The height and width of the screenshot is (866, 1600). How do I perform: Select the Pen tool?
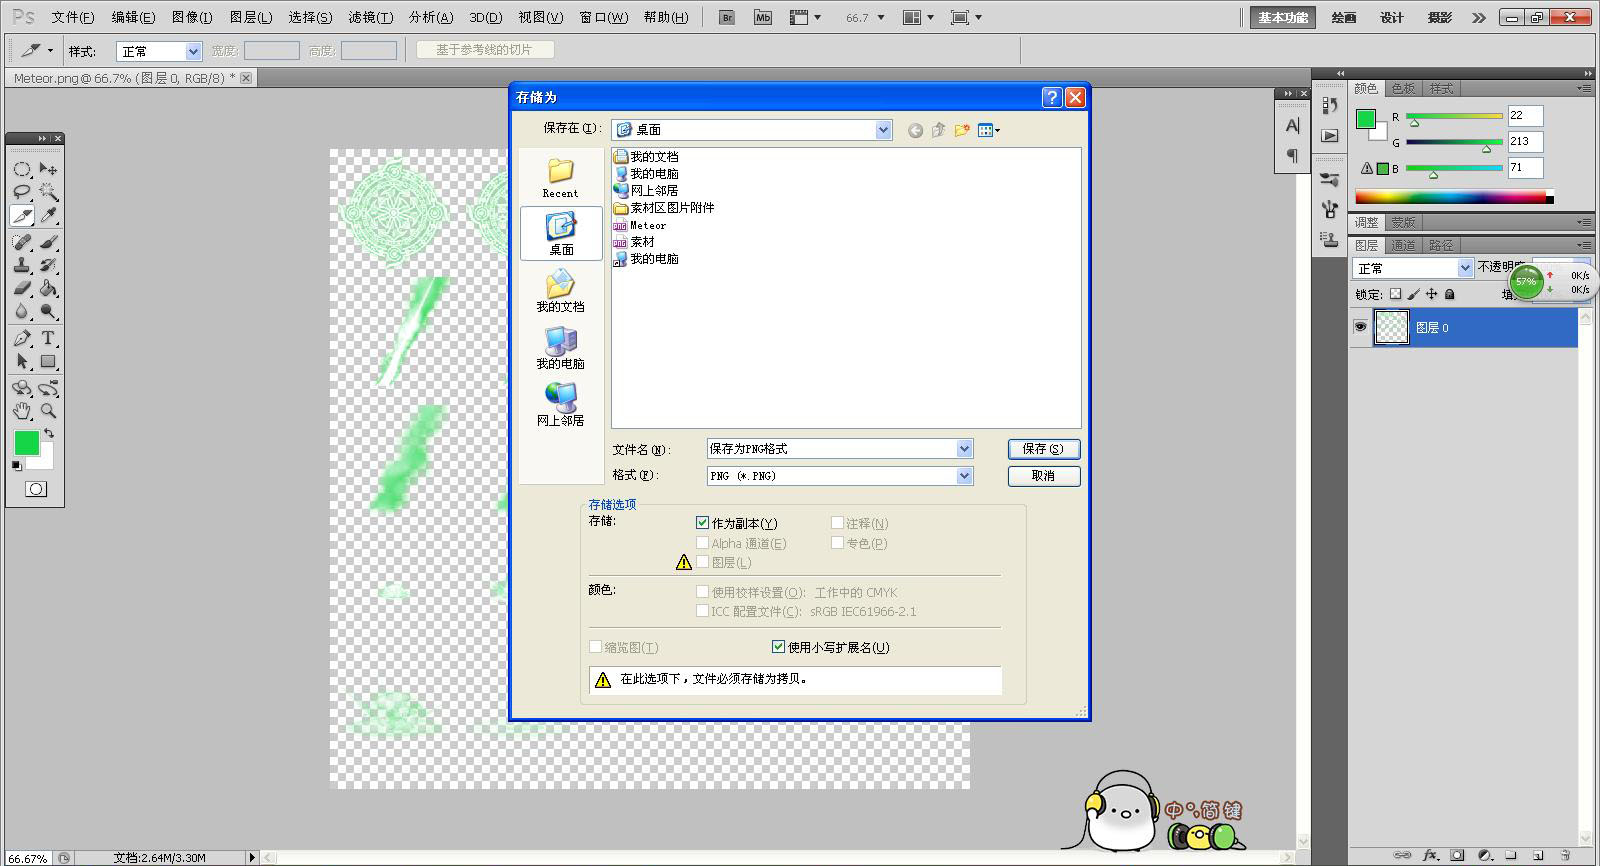(22, 338)
